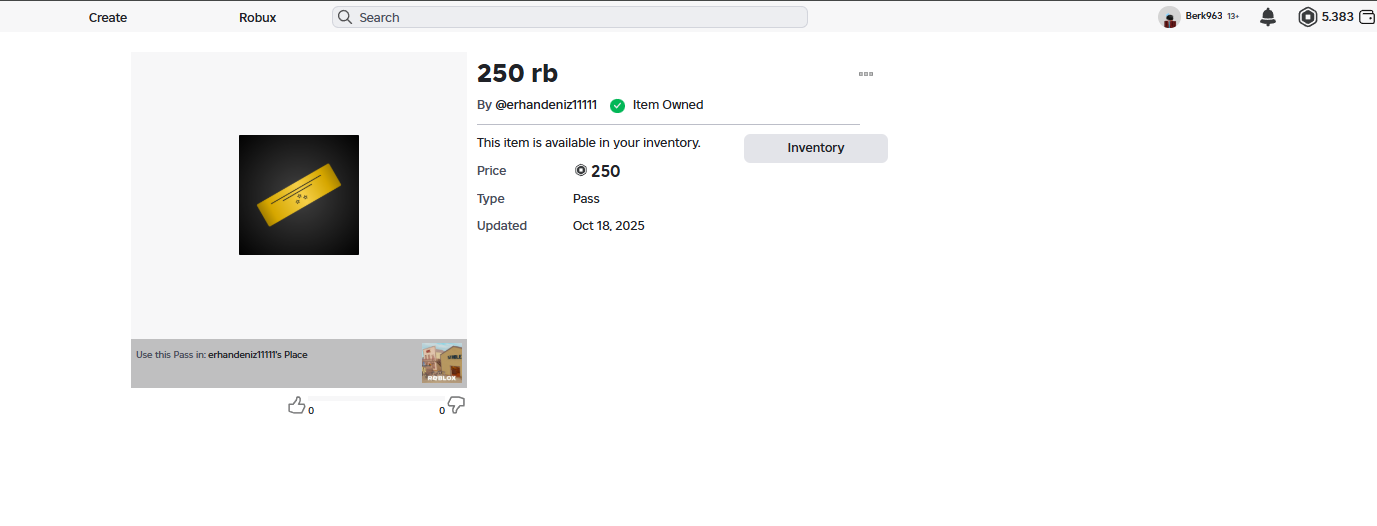Screen dimensions: 1377x526
Task: Open creator @erhandeniz11111 profile link
Action: click(x=546, y=105)
